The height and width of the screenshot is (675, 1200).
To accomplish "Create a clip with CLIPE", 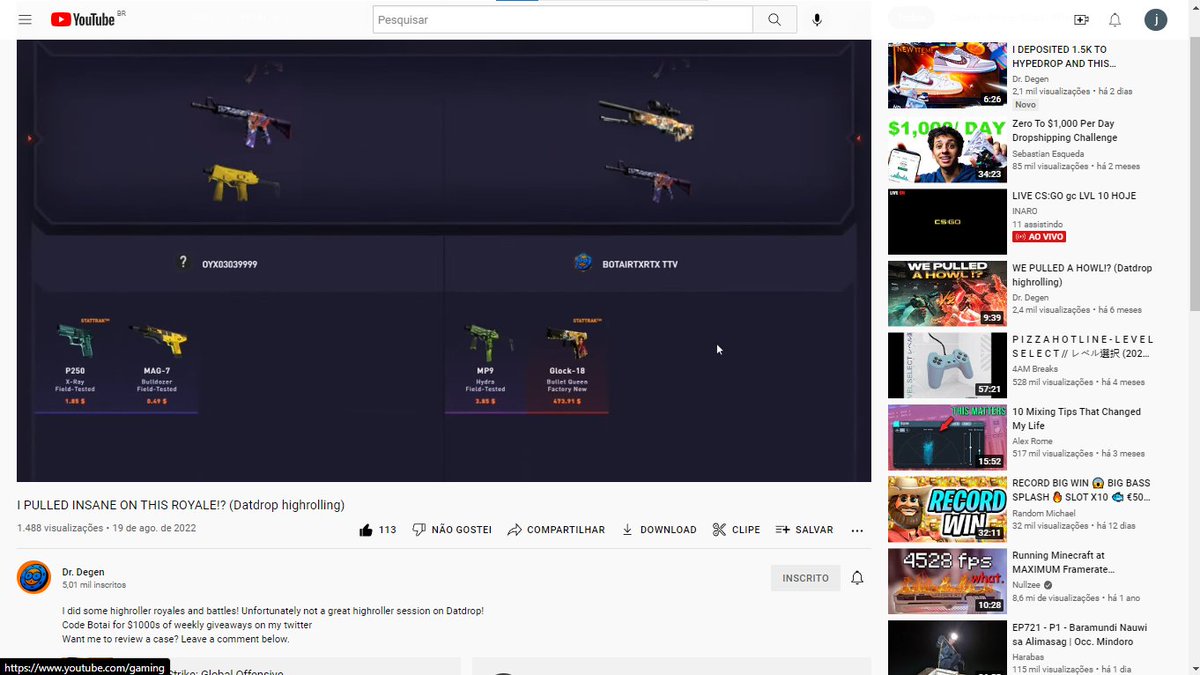I will click(x=736, y=530).
